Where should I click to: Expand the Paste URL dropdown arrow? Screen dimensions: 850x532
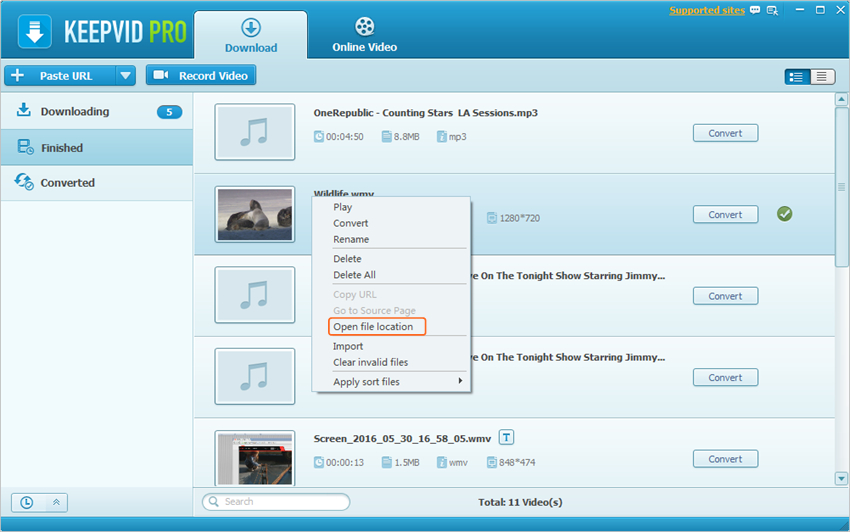[125, 75]
